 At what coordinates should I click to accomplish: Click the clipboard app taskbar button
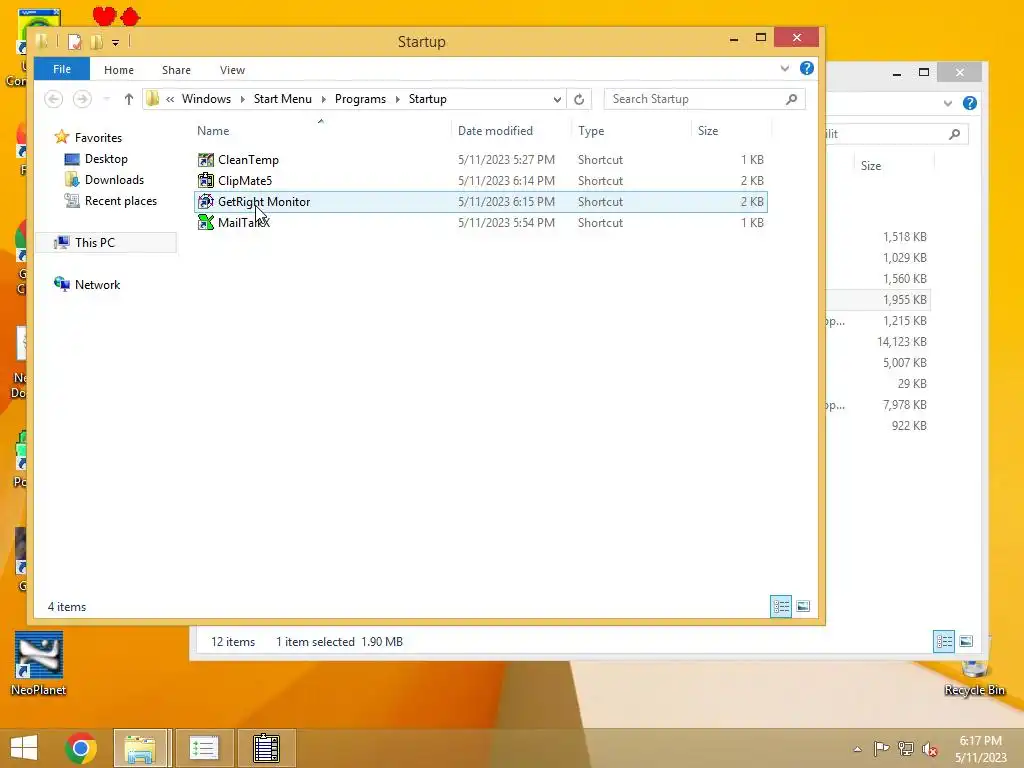(x=266, y=748)
